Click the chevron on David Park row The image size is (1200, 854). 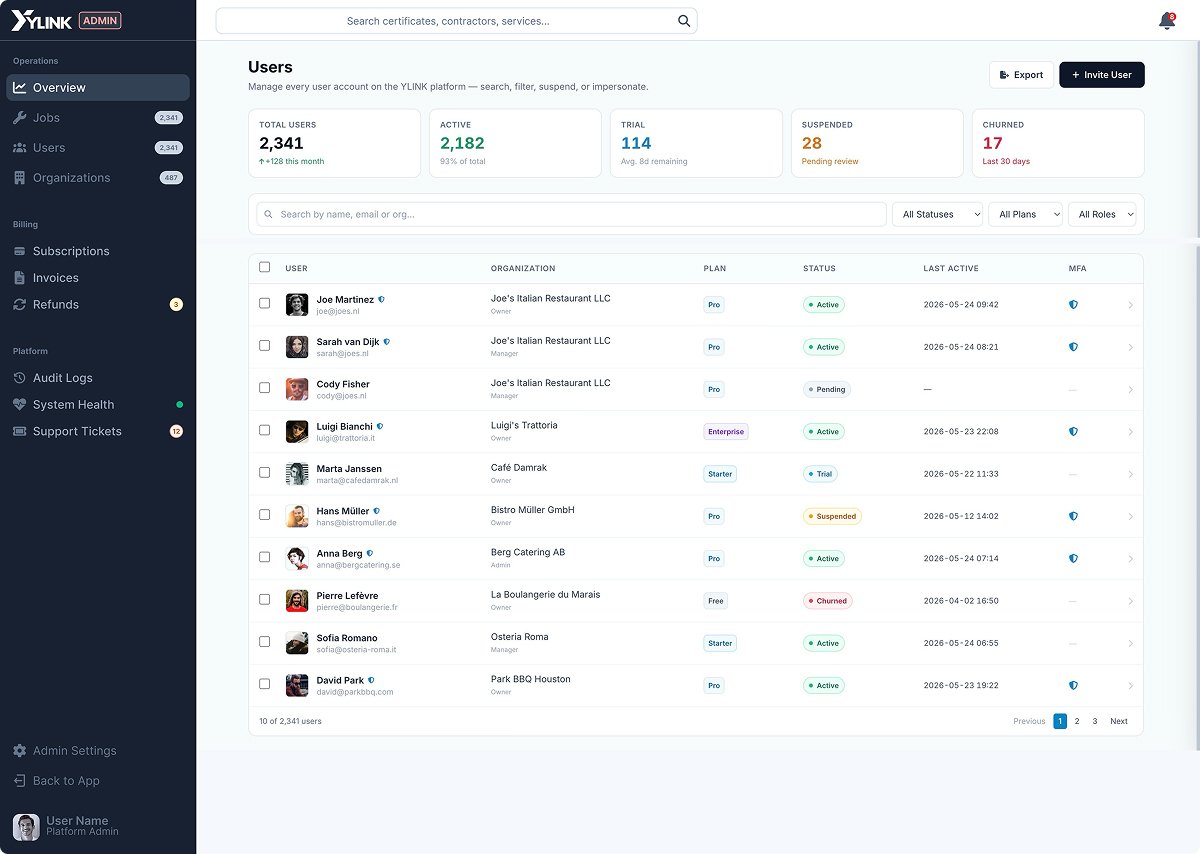(1130, 686)
